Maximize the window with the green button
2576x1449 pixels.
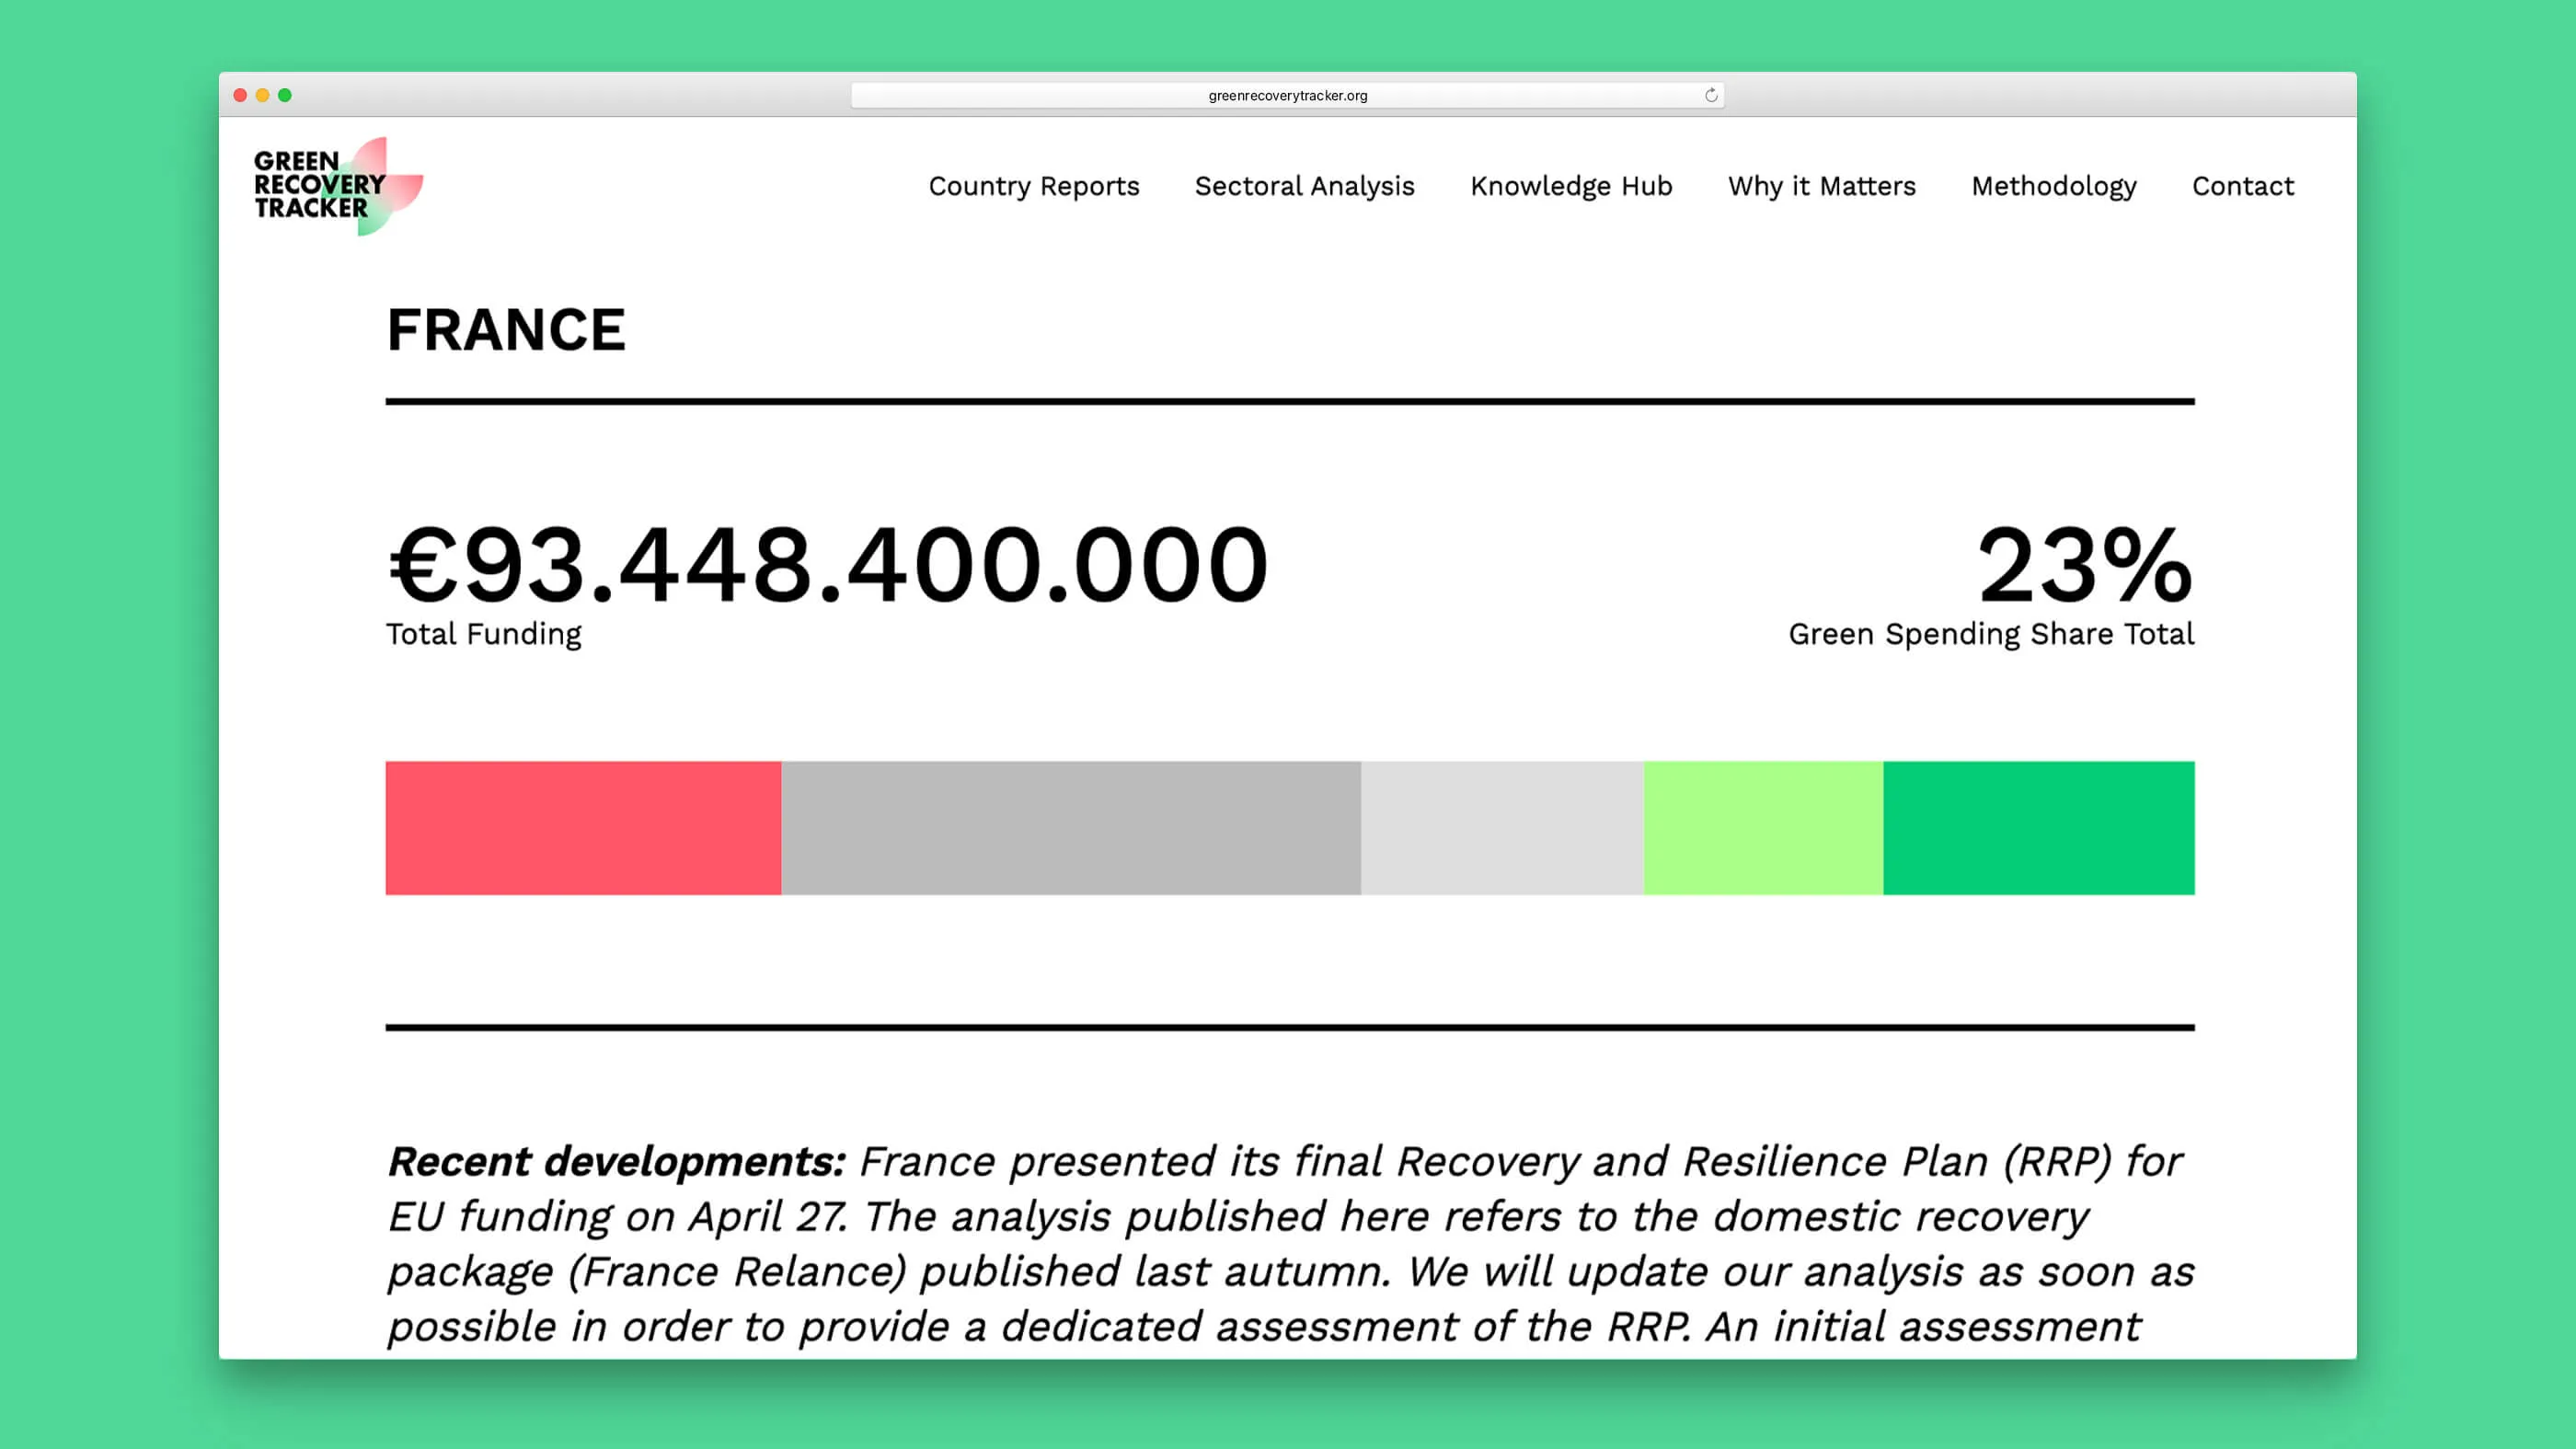click(x=285, y=95)
